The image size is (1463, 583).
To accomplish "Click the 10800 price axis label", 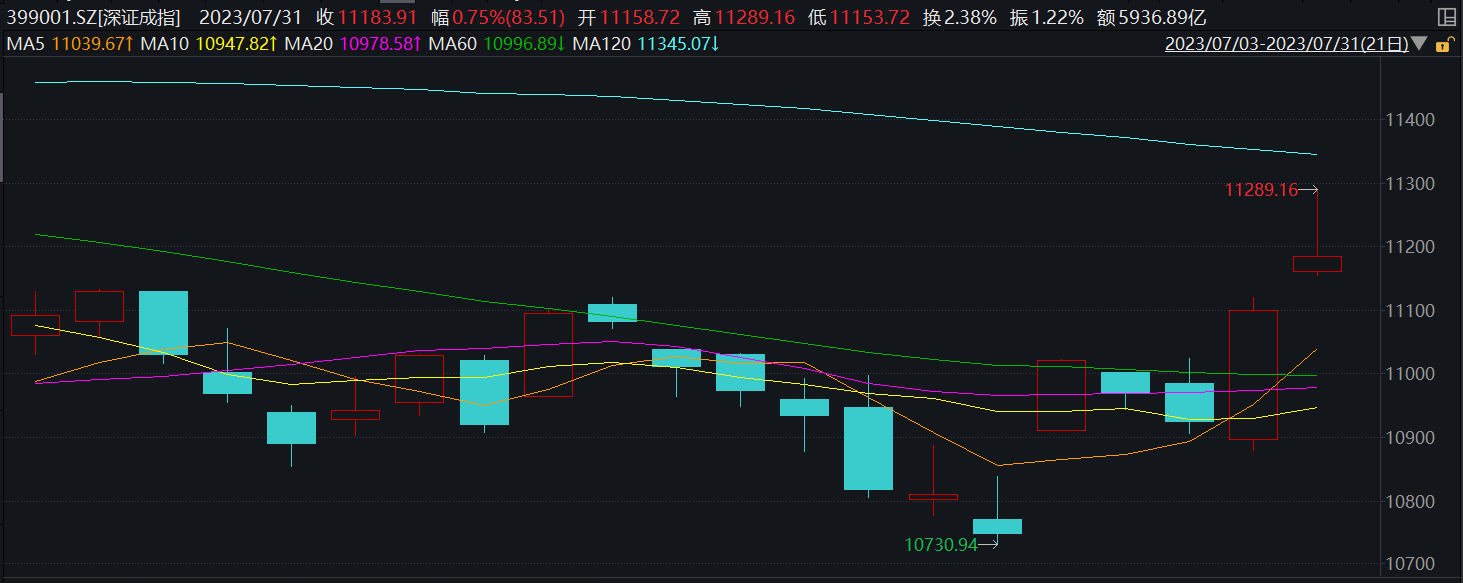I will point(1413,501).
